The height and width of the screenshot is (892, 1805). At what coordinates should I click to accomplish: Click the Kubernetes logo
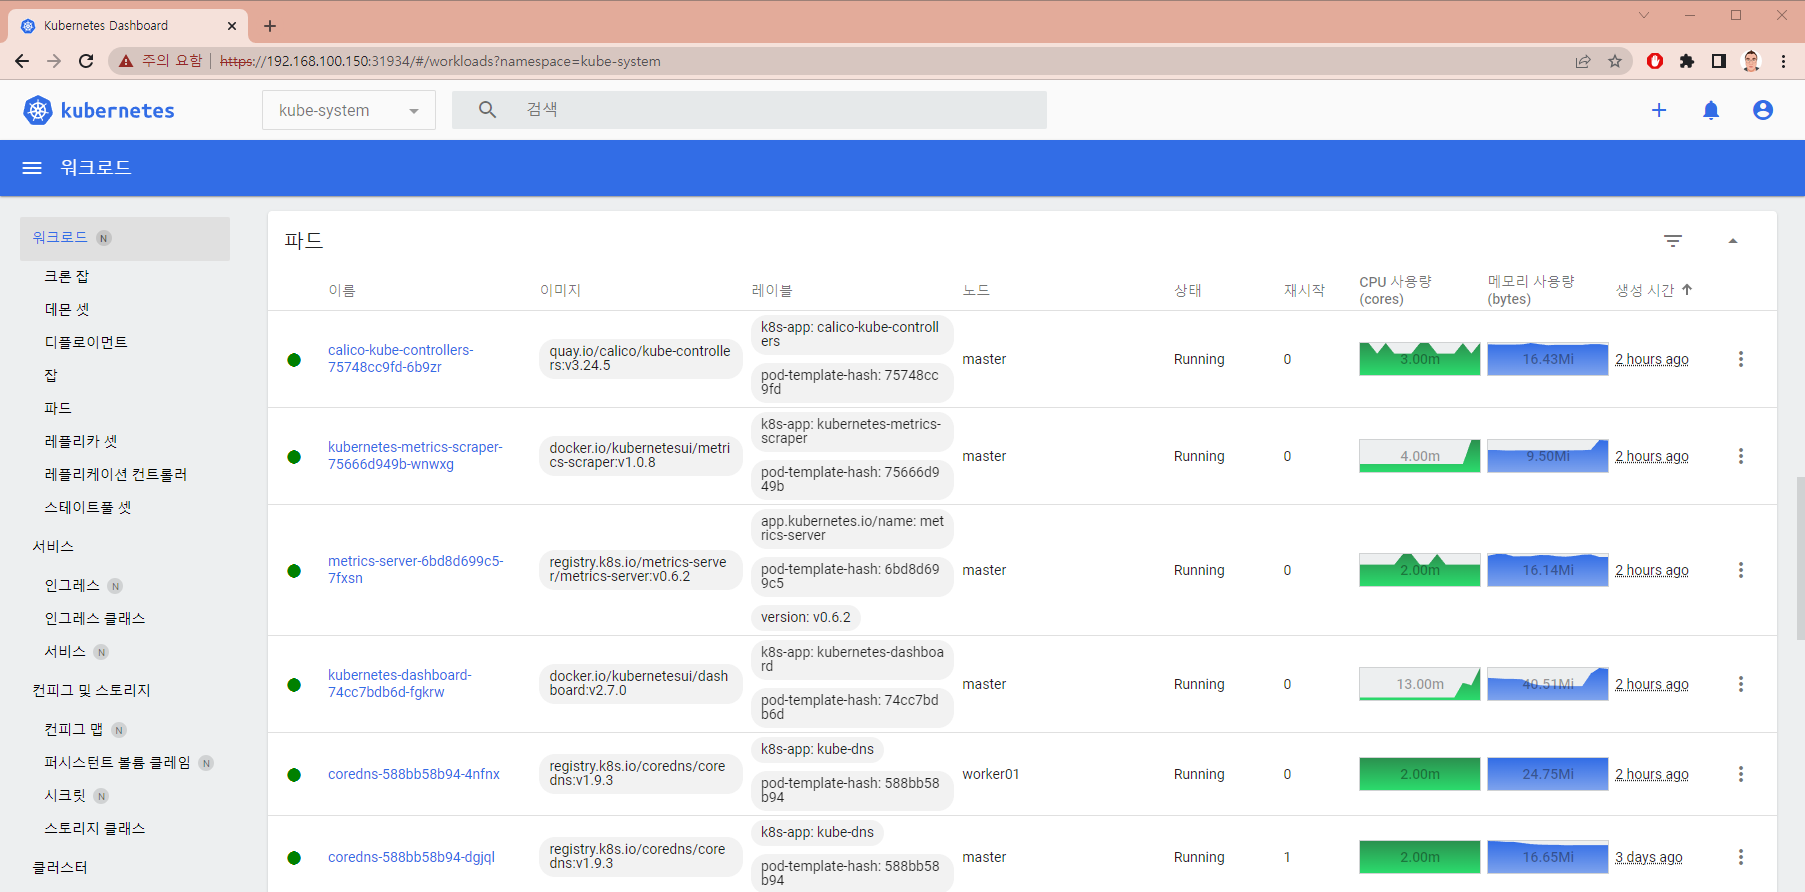click(98, 110)
